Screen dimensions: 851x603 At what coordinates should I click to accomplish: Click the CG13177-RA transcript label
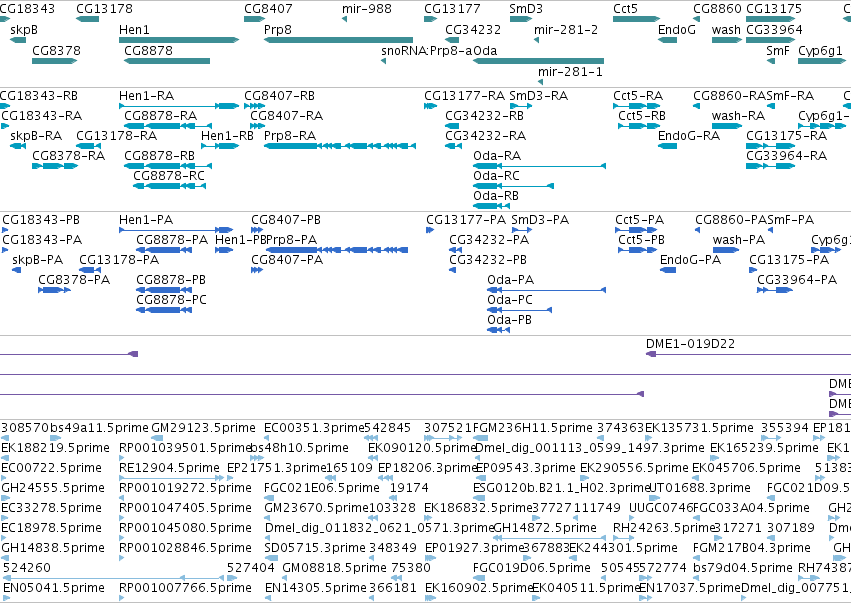pos(464,96)
